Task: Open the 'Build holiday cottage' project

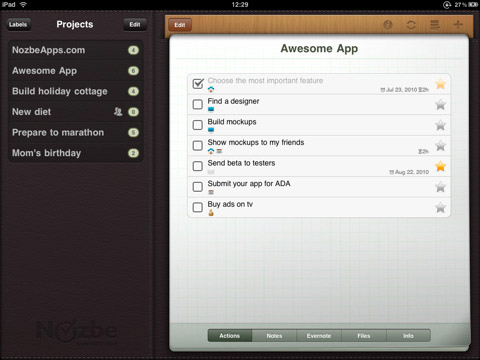Action: 76,91
